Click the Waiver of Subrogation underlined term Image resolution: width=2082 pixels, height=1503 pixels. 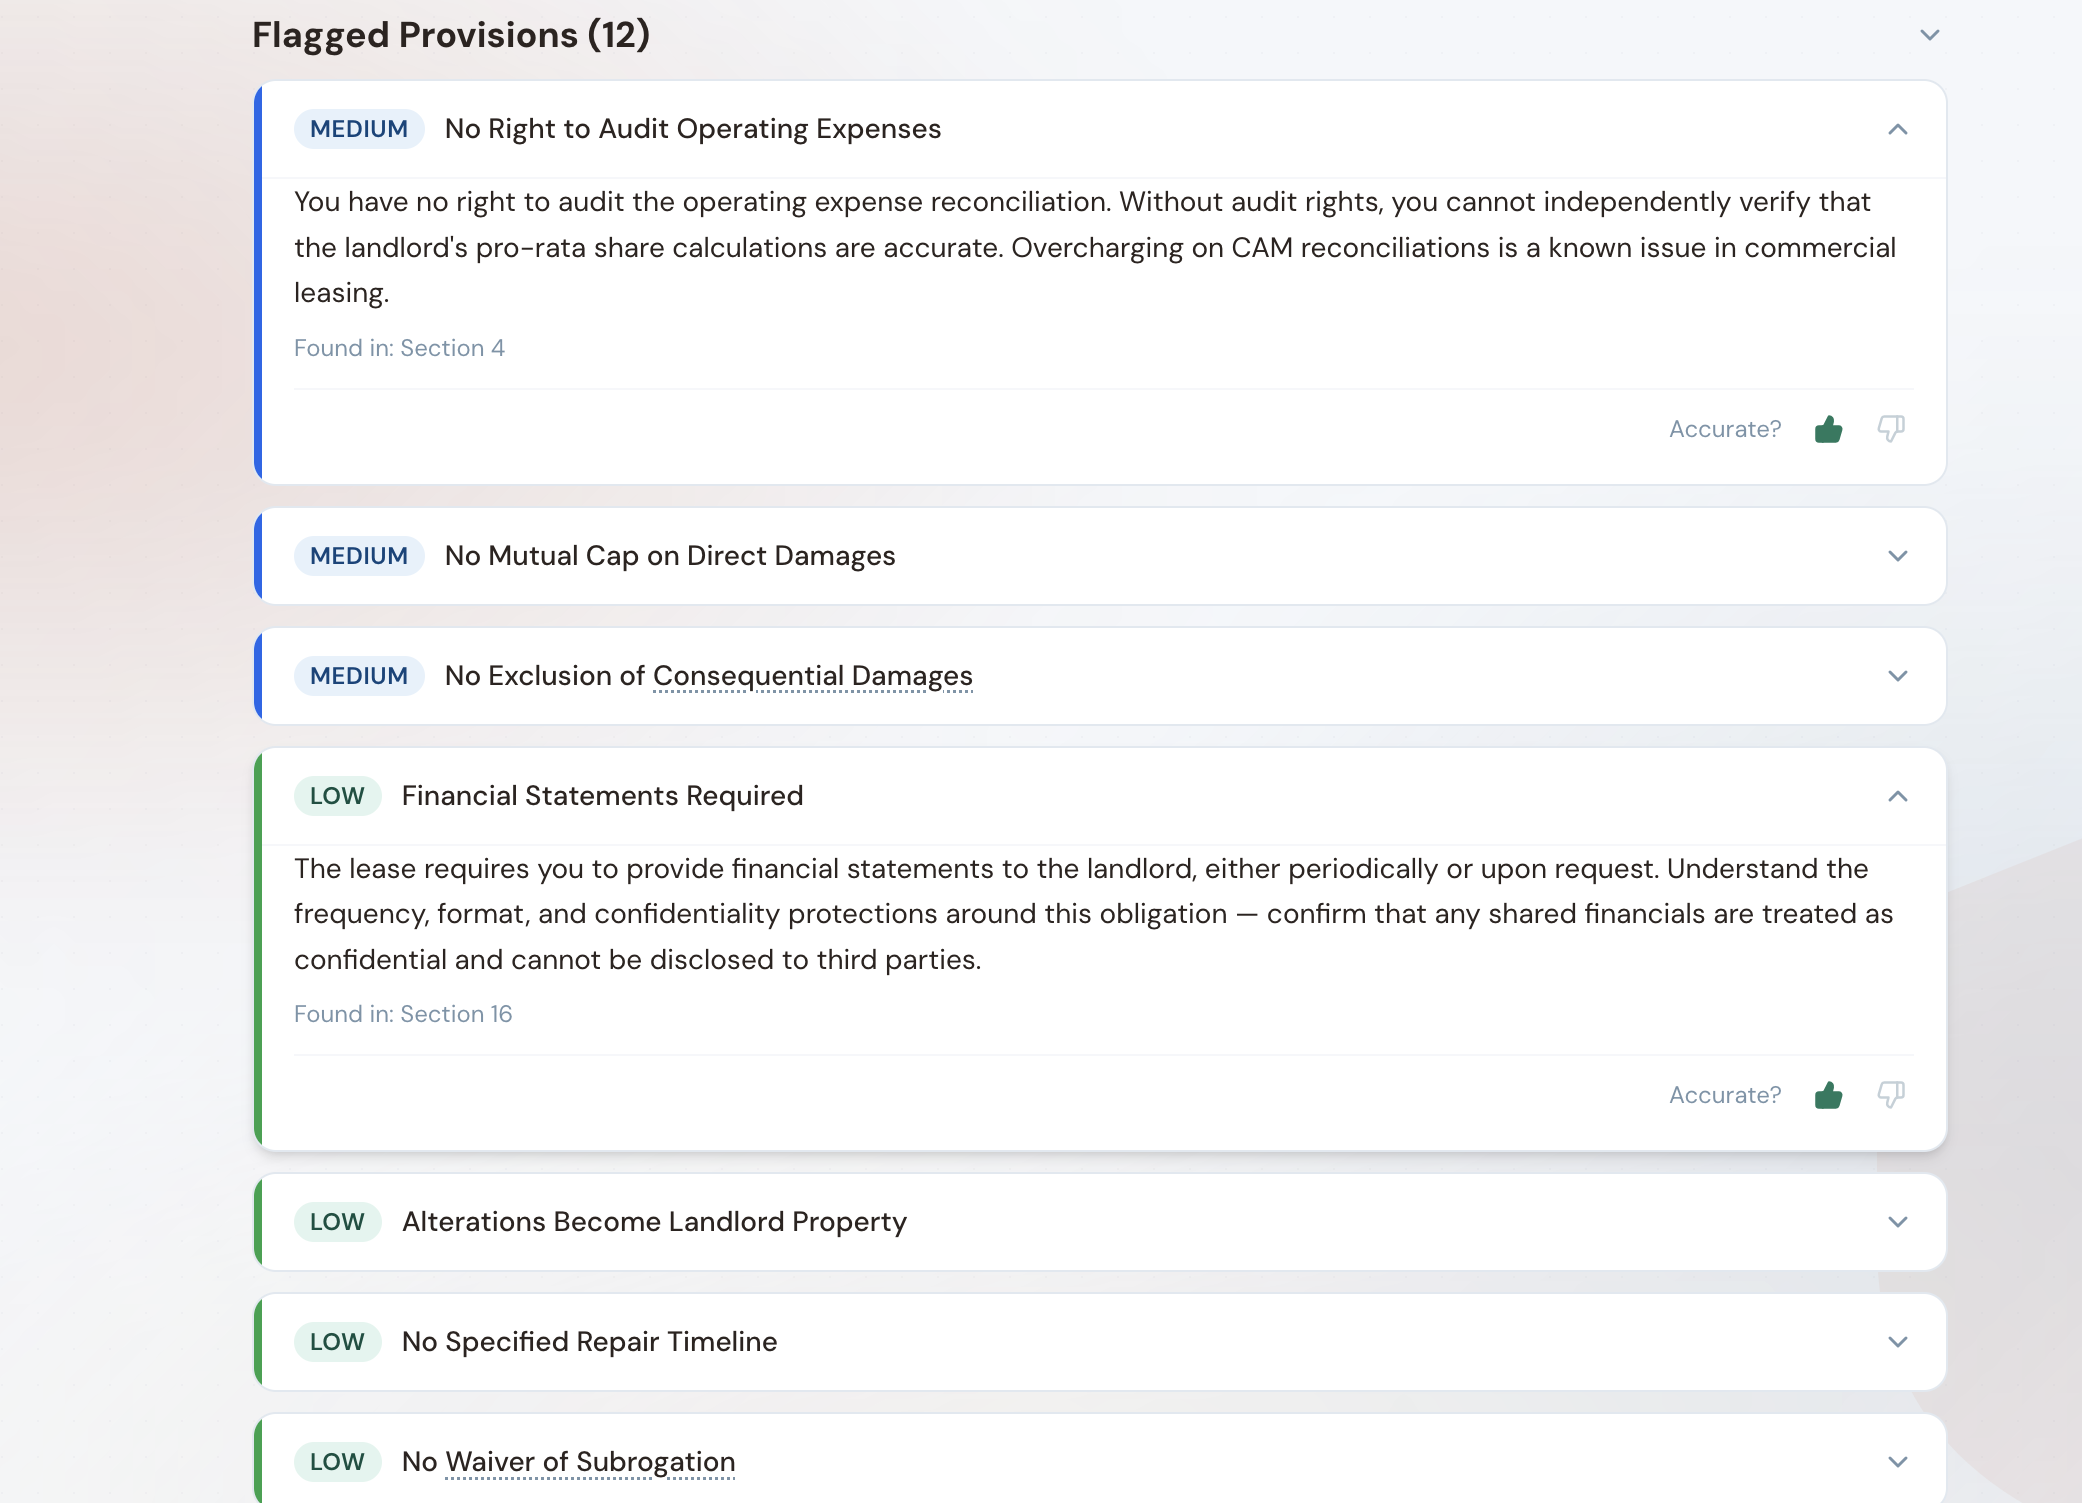coord(590,1462)
